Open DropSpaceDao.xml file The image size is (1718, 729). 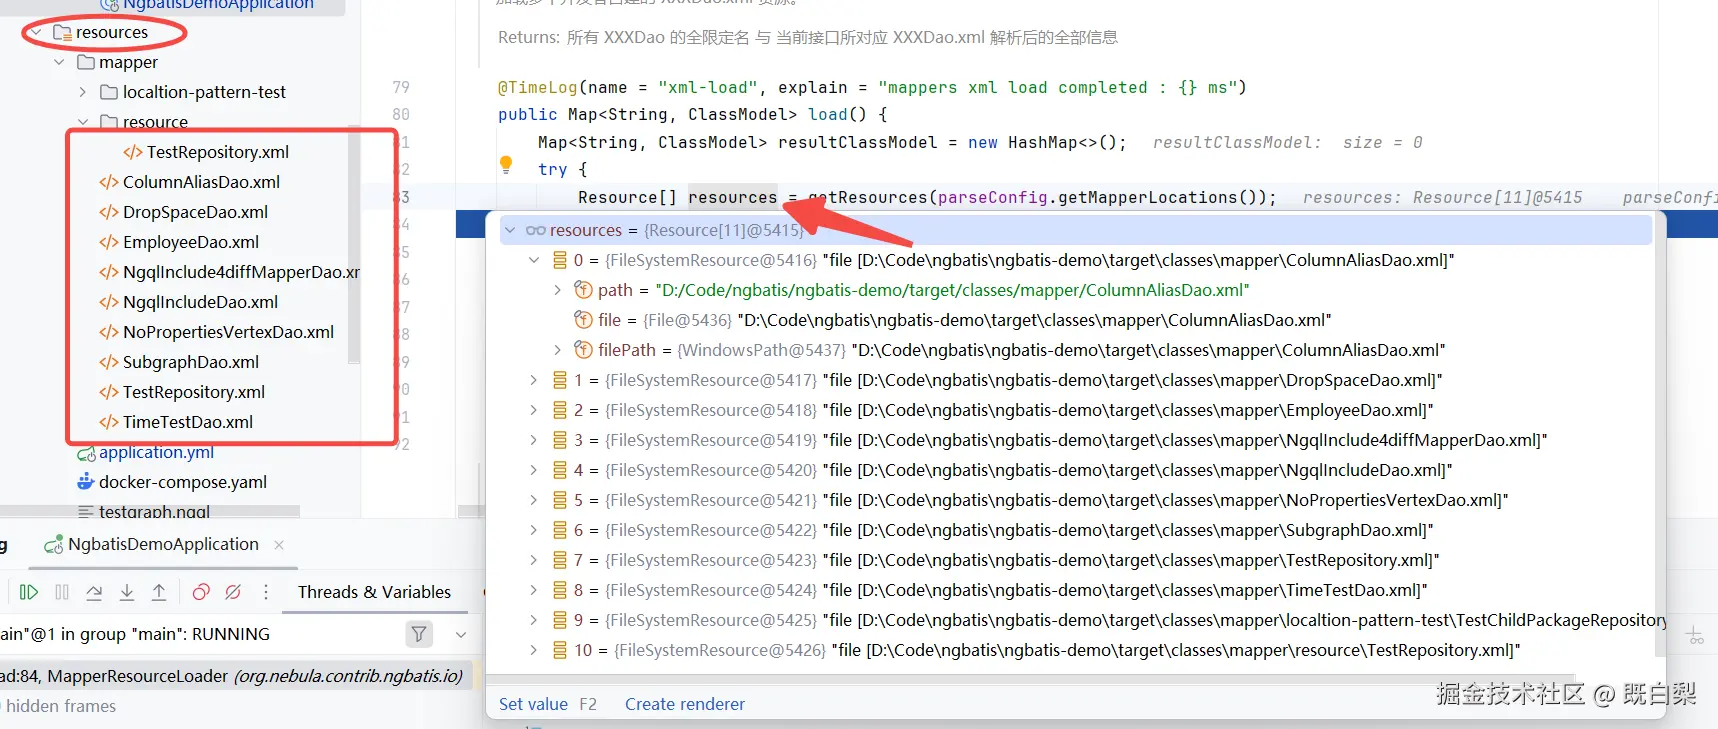click(195, 212)
